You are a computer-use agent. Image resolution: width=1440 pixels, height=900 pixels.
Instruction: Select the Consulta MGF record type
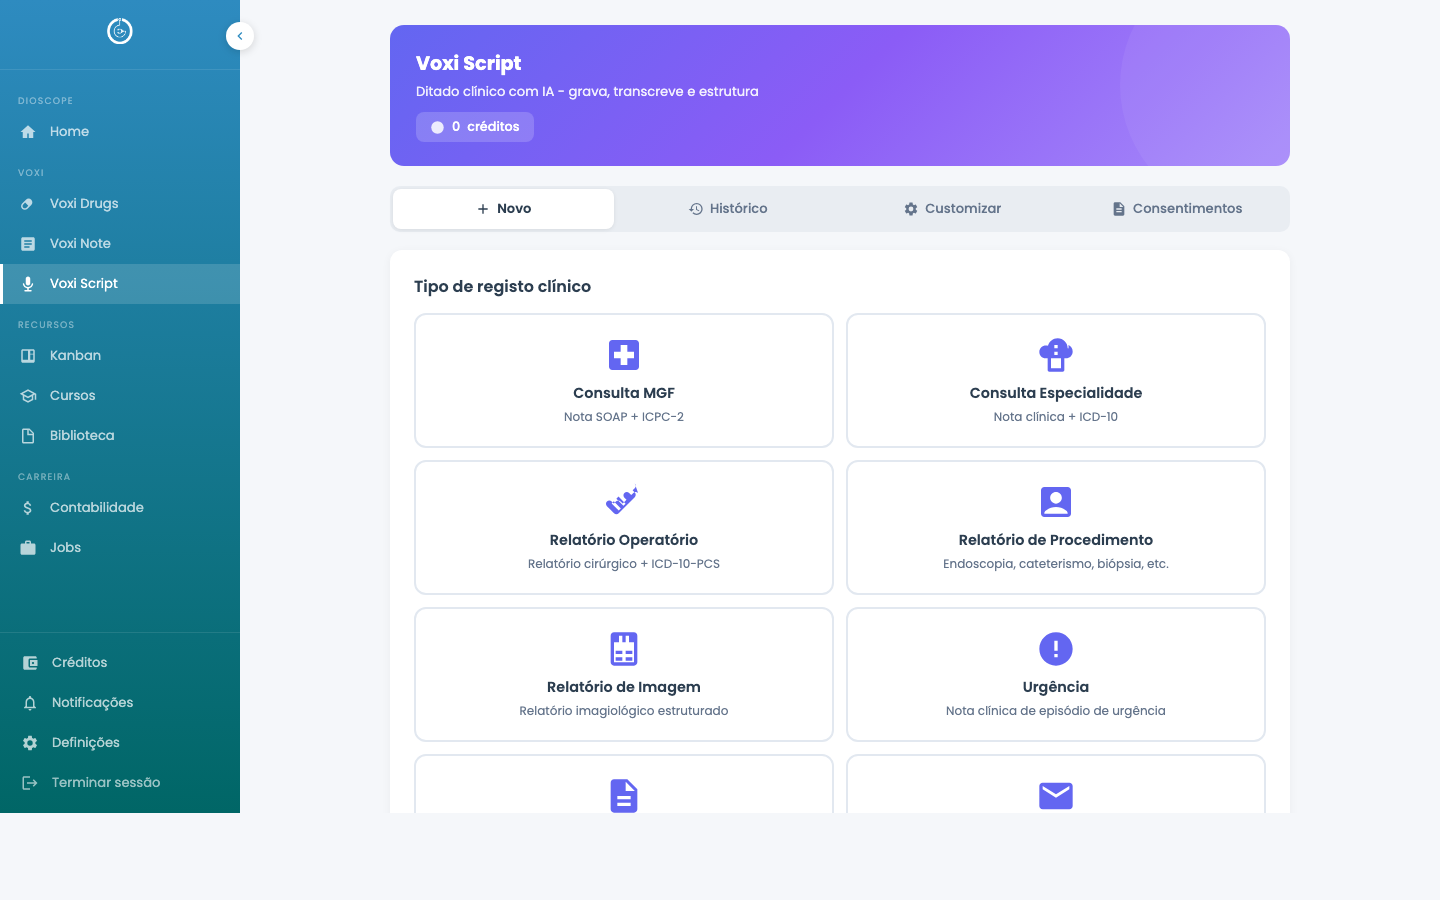click(623, 380)
